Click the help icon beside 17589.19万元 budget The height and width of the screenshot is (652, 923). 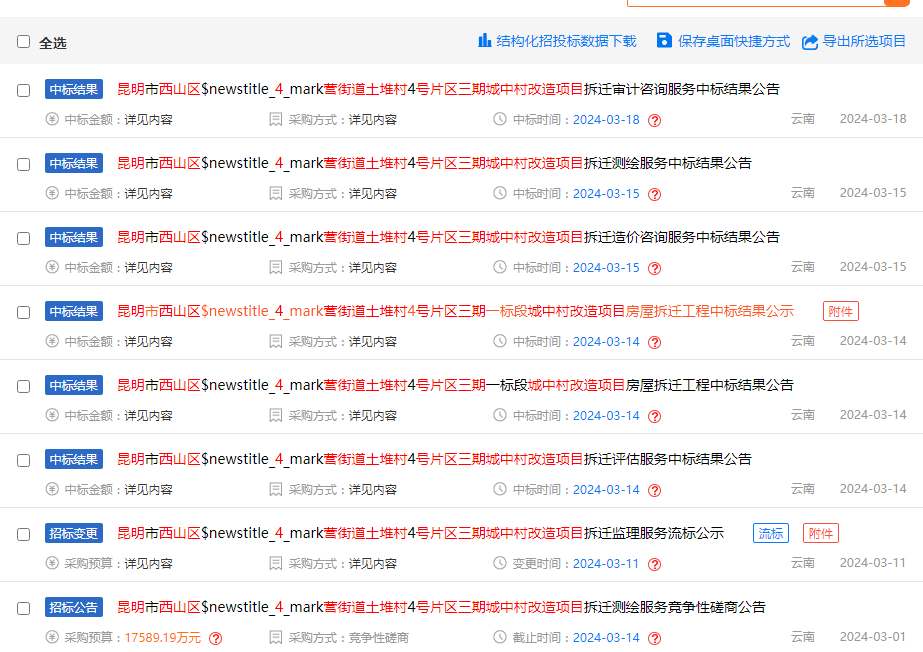pos(216,638)
